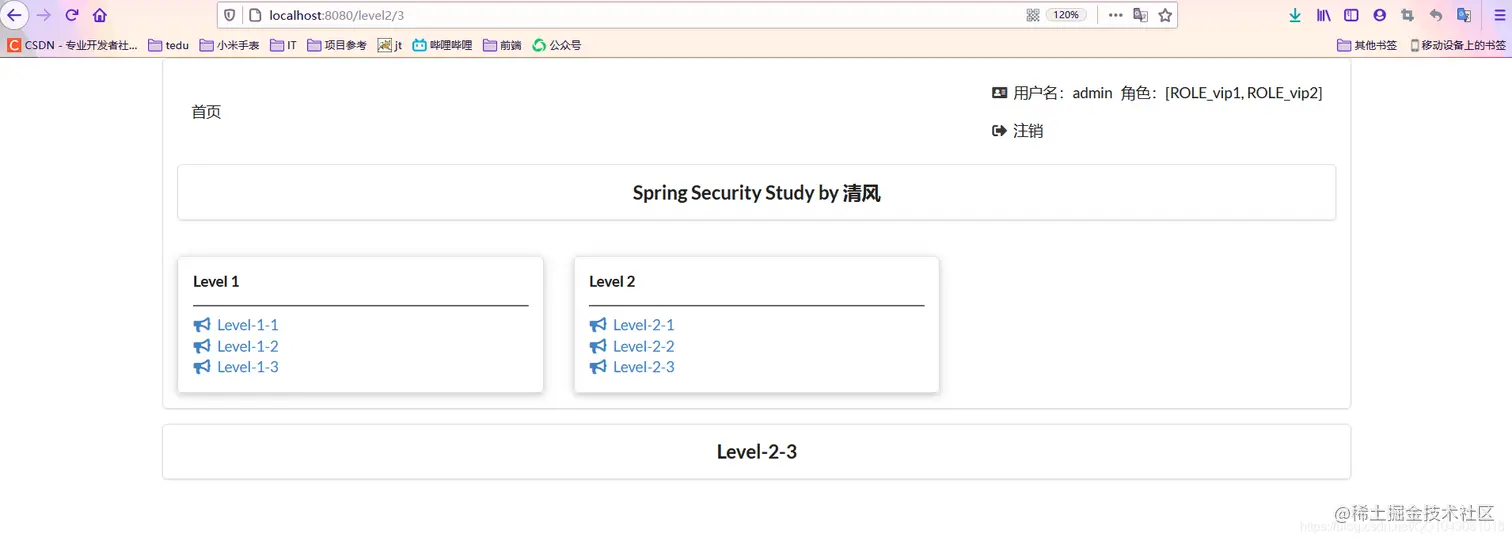Click the Level 1 card title
Screen dimensions: 1512x541
216,282
